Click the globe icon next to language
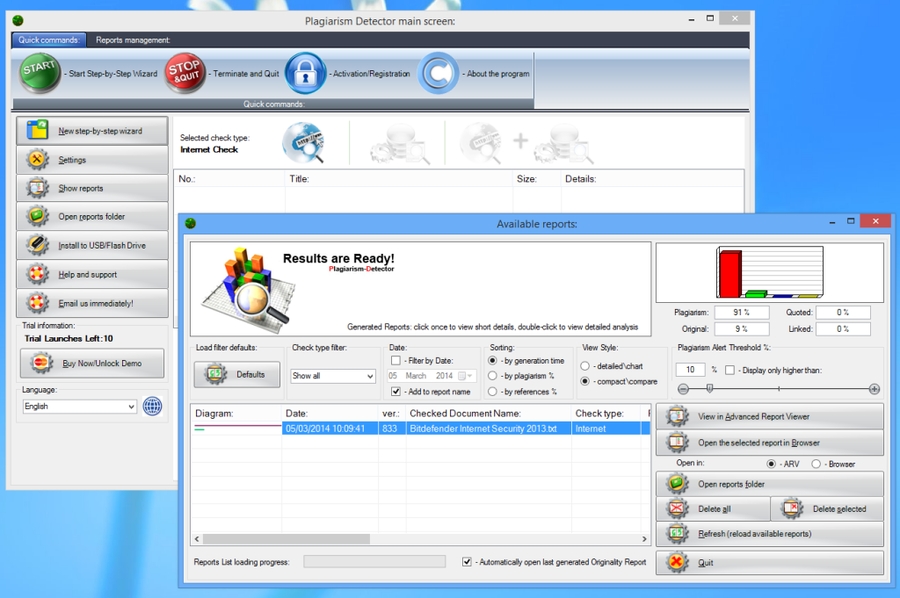Viewport: 900px width, 598px height. pos(152,406)
